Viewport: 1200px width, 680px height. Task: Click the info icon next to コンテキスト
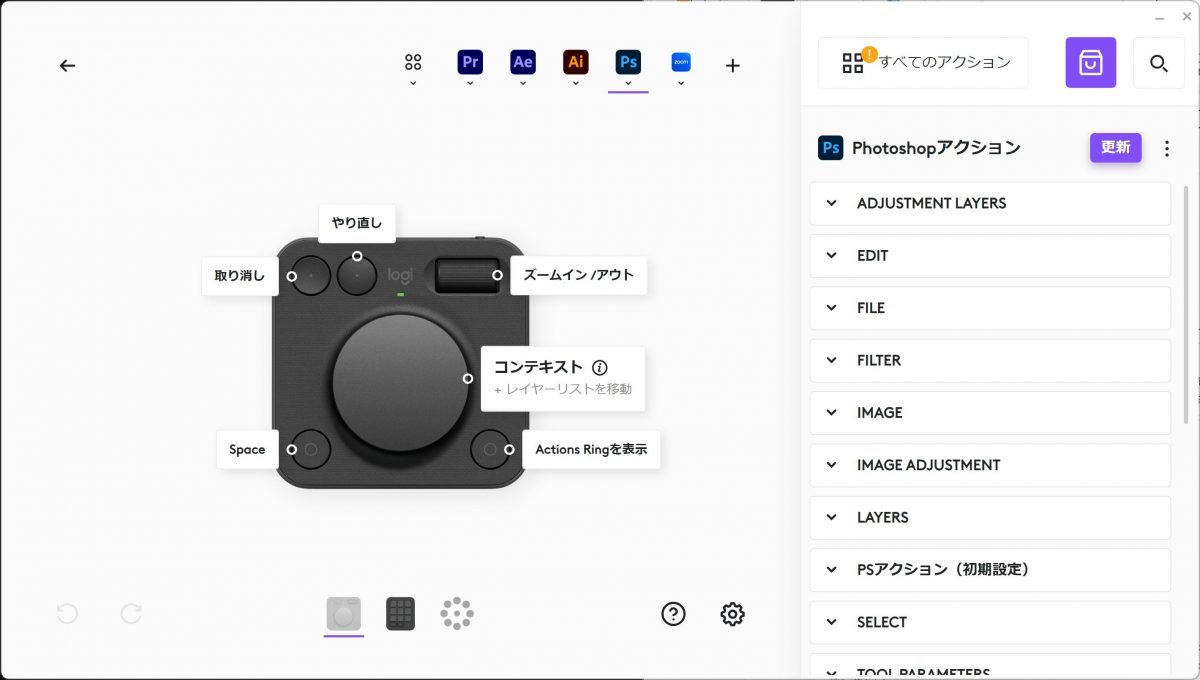tap(600, 367)
